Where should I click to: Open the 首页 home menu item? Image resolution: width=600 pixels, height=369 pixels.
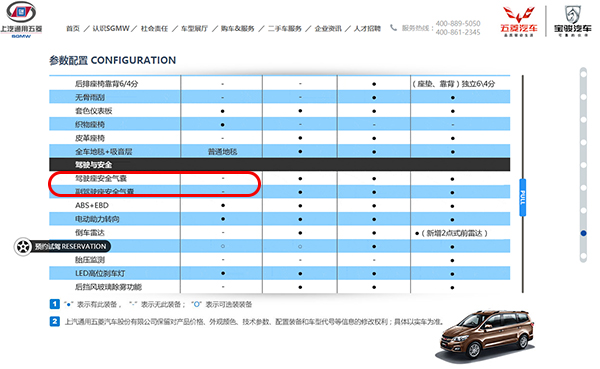[73, 29]
